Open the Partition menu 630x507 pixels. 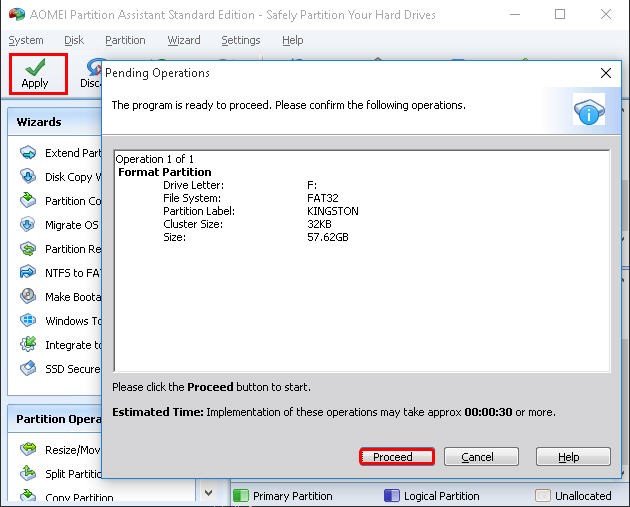125,40
